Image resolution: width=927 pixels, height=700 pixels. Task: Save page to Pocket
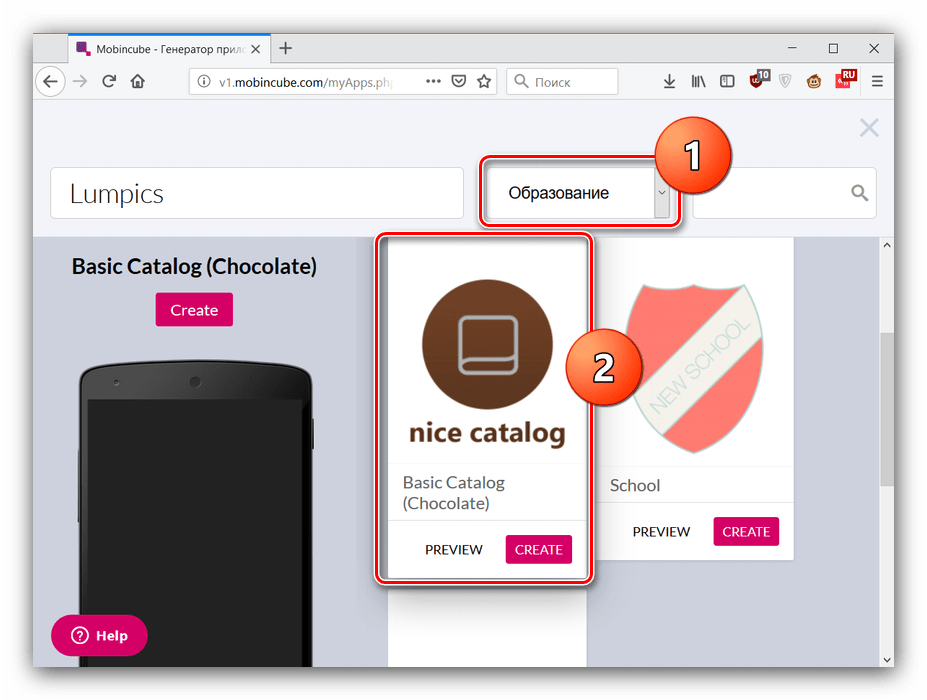pos(458,82)
